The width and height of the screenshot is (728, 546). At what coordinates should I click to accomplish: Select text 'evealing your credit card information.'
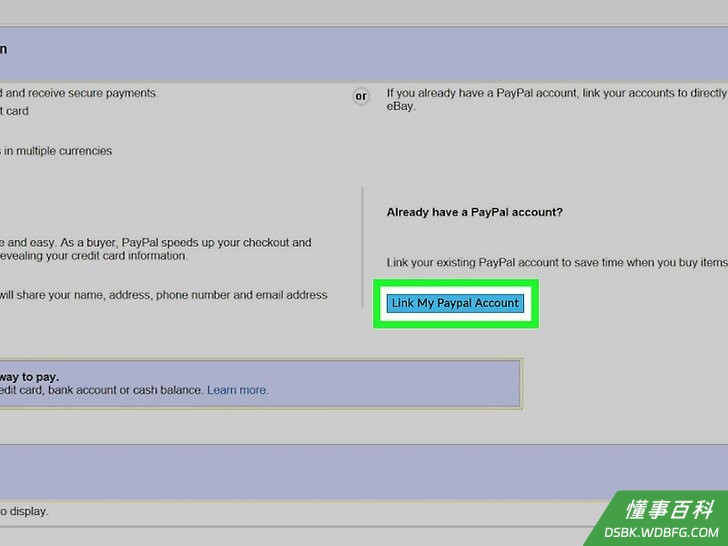(94, 256)
